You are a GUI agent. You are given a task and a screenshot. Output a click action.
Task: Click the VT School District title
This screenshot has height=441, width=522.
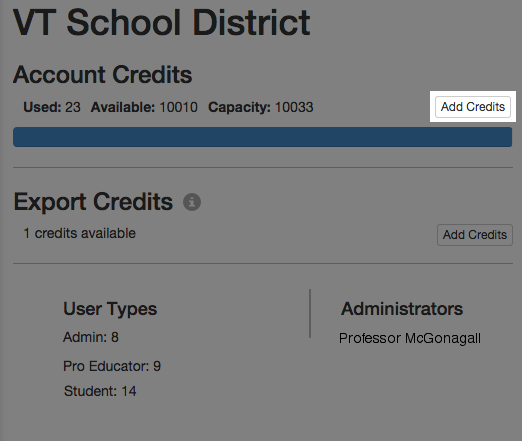coord(162,22)
